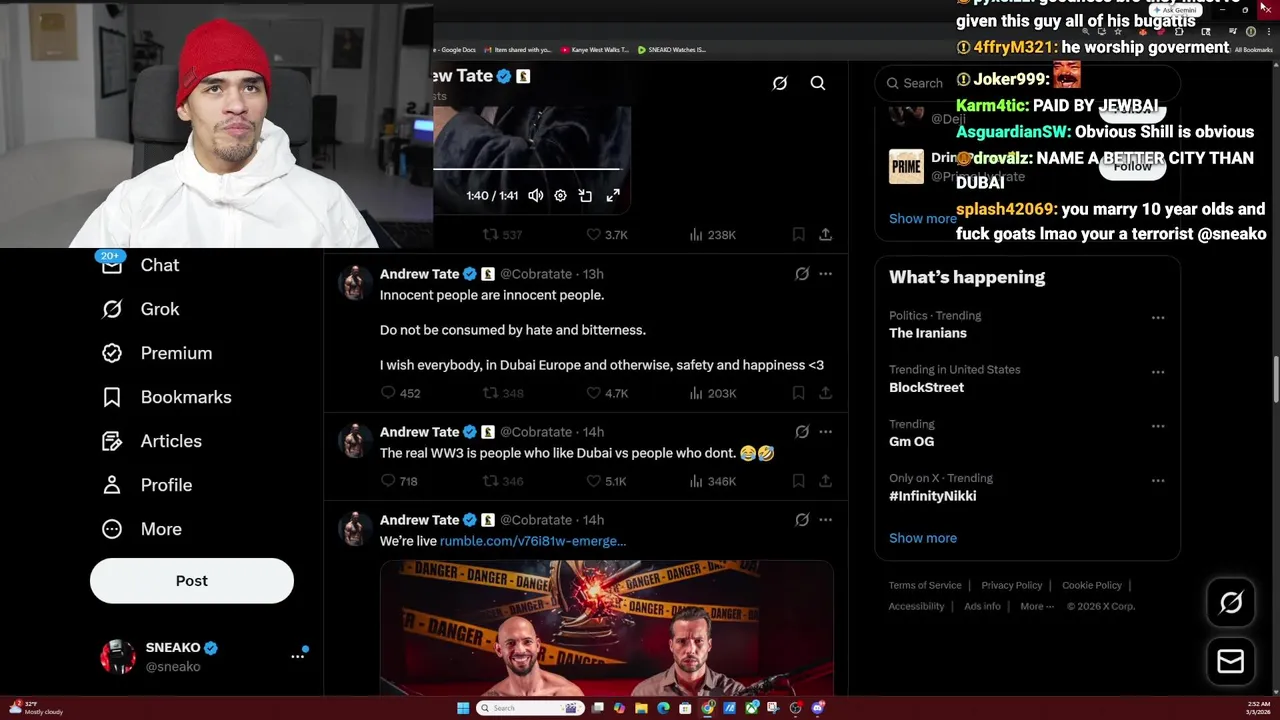Explain 'Innocent people' post with Grok icon
Image resolution: width=1280 pixels, height=720 pixels.
(802, 274)
